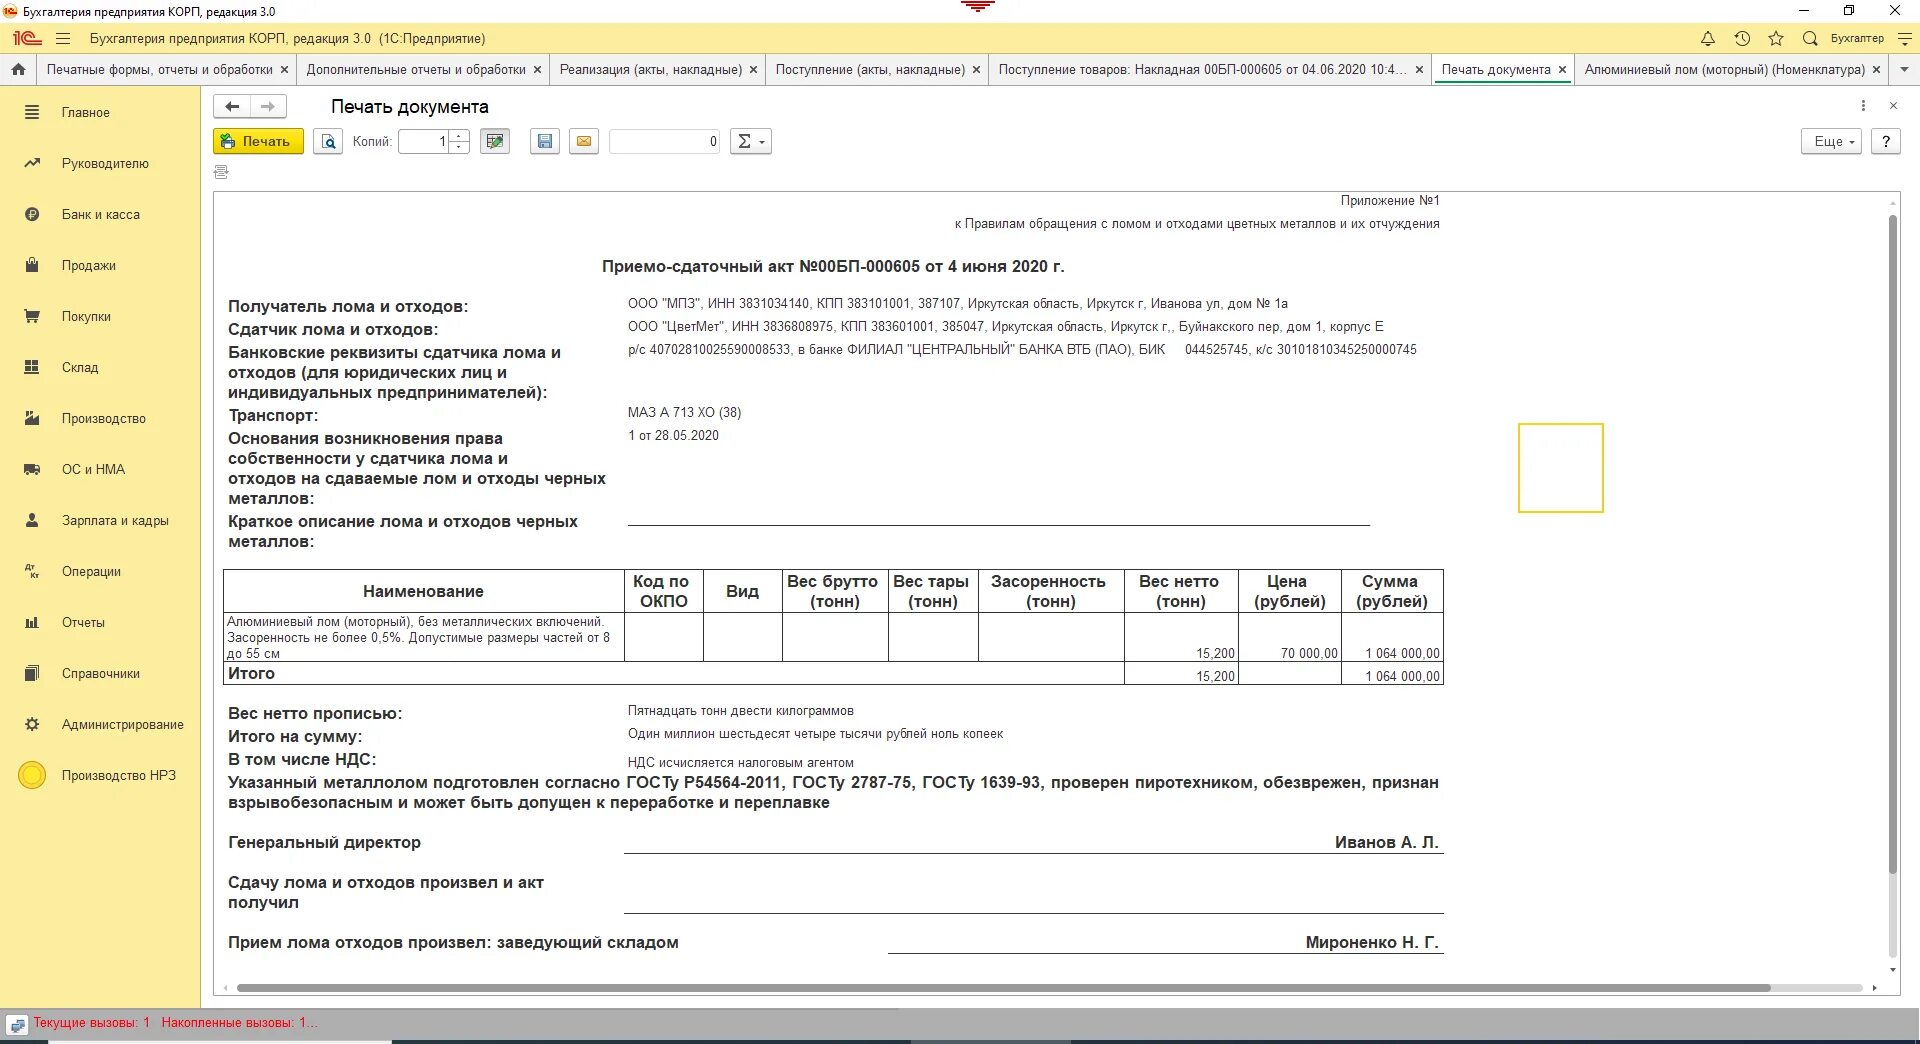The width and height of the screenshot is (1920, 1044).
Task: Save the document with the diskette icon
Action: click(544, 141)
